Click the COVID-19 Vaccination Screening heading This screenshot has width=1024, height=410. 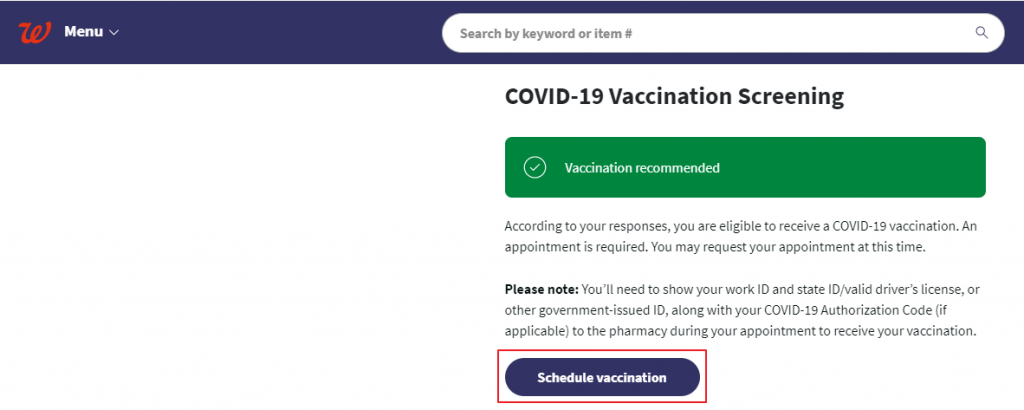point(674,96)
